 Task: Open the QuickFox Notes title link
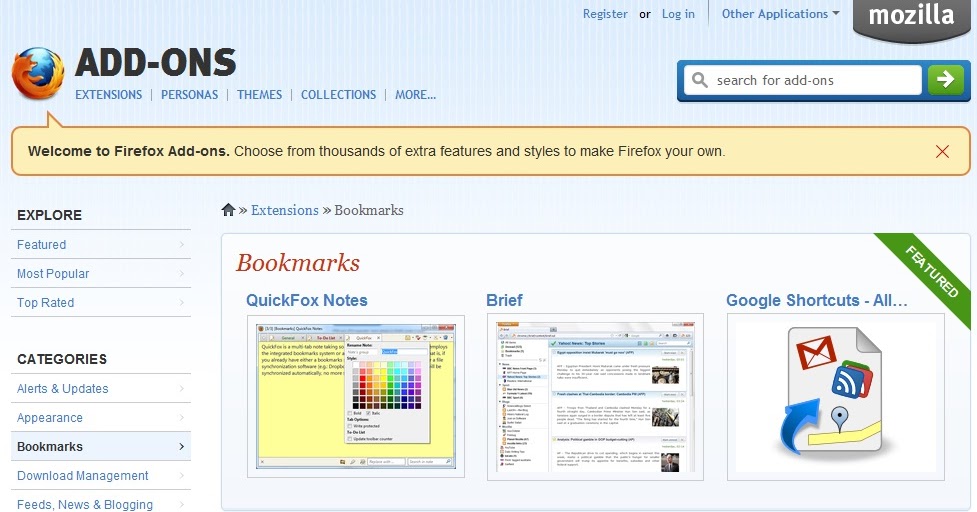(307, 300)
